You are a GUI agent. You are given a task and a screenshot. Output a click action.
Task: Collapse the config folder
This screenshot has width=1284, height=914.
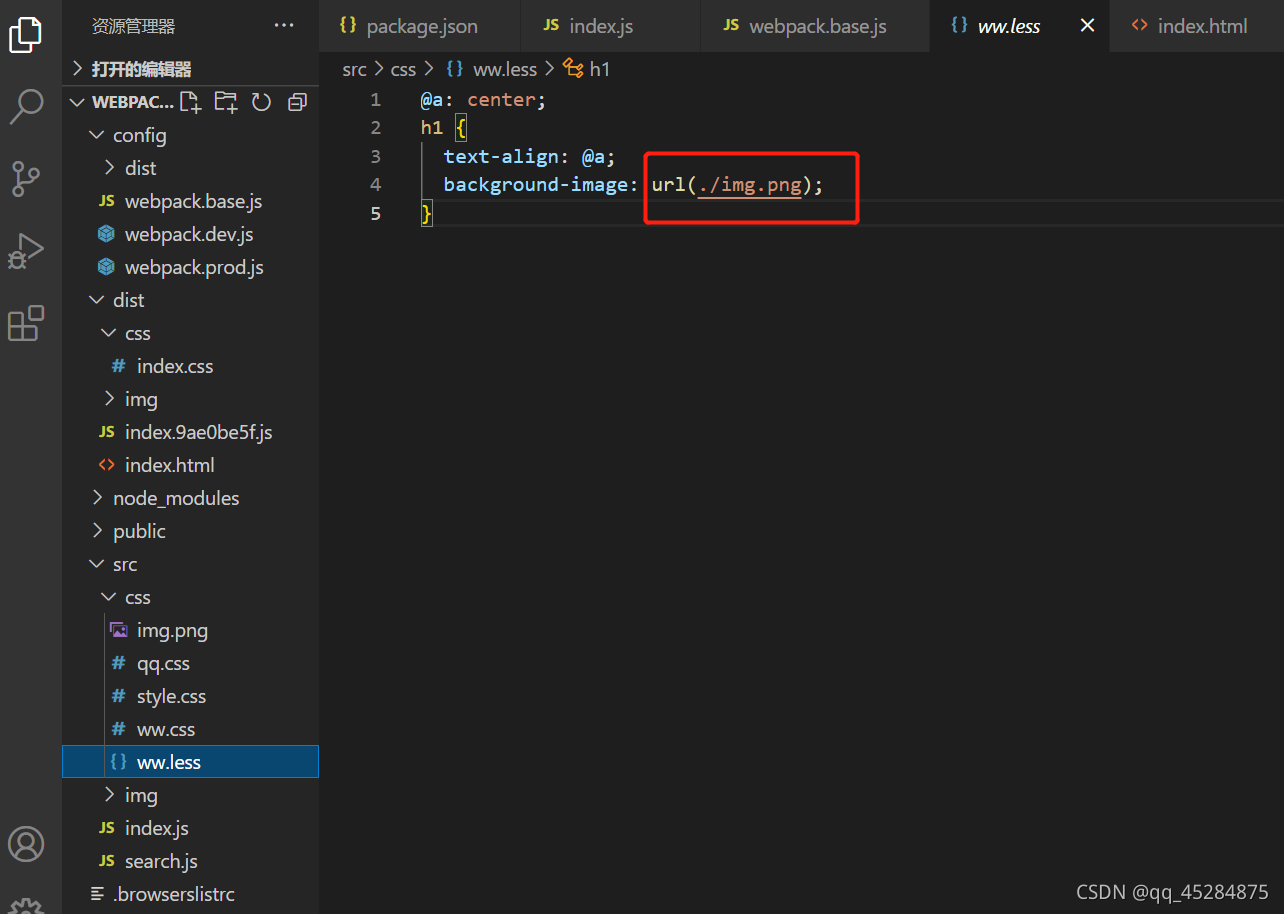coord(190,135)
